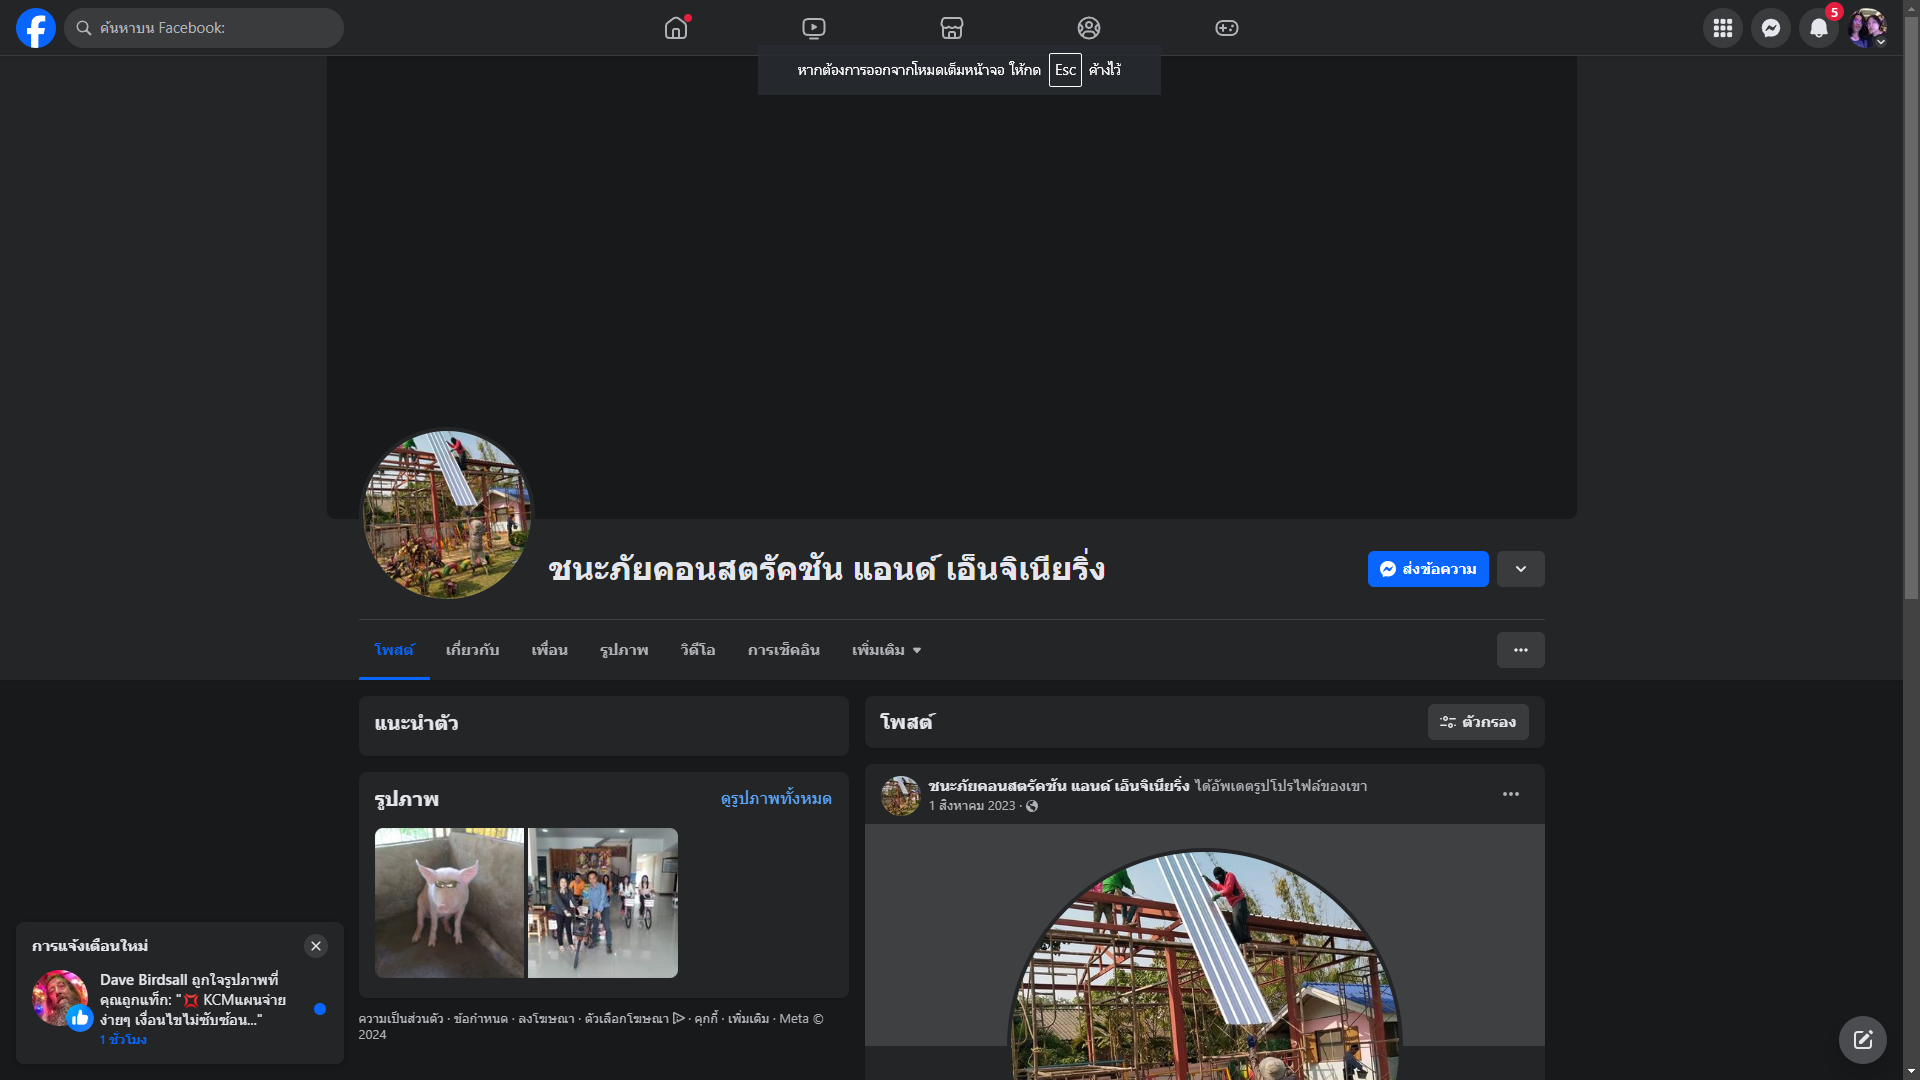
Task: Open the apps grid menu icon
Action: point(1723,28)
